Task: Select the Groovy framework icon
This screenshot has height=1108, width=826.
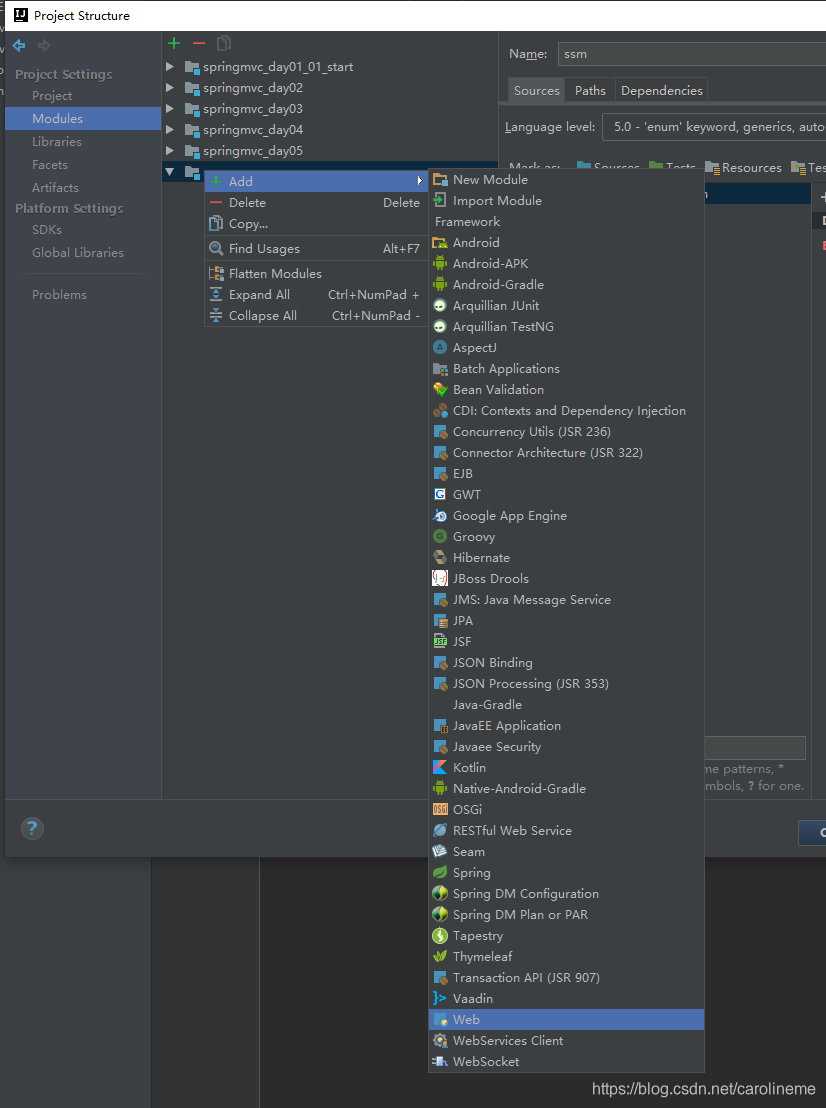Action: 439,536
